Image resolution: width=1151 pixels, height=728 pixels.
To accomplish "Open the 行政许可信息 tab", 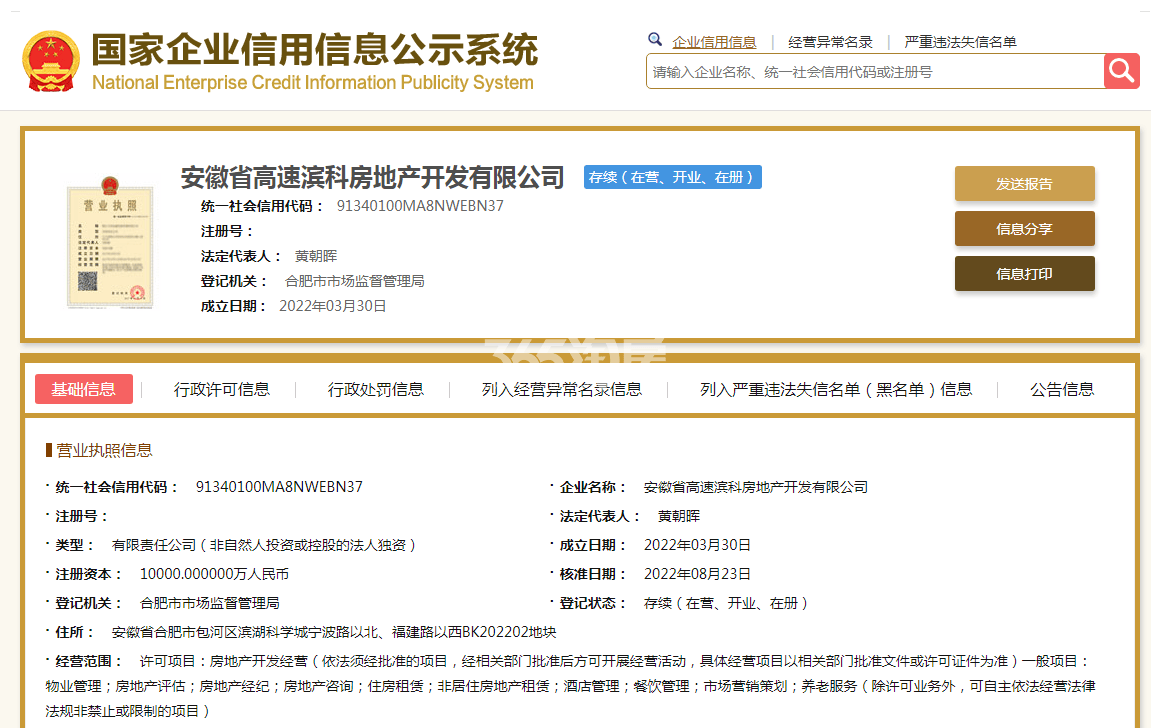I will tap(222, 389).
